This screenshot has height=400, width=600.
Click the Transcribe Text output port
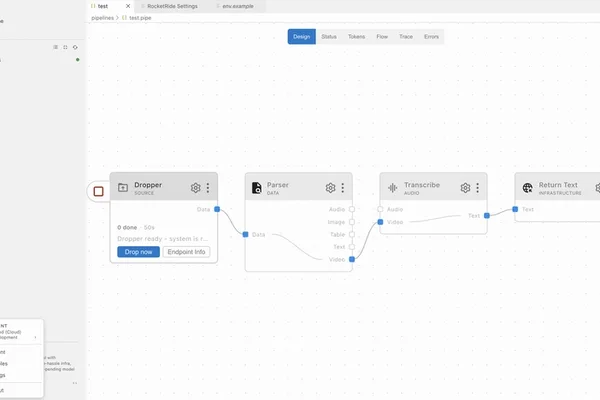pyautogui.click(x=487, y=216)
